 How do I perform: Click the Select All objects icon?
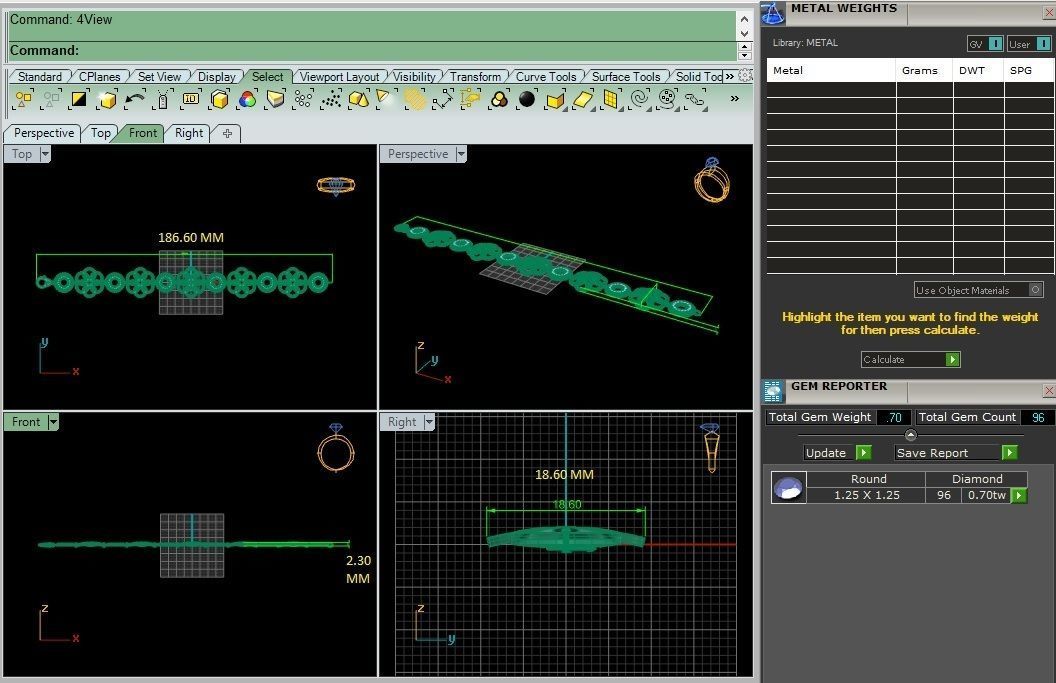pos(23,100)
